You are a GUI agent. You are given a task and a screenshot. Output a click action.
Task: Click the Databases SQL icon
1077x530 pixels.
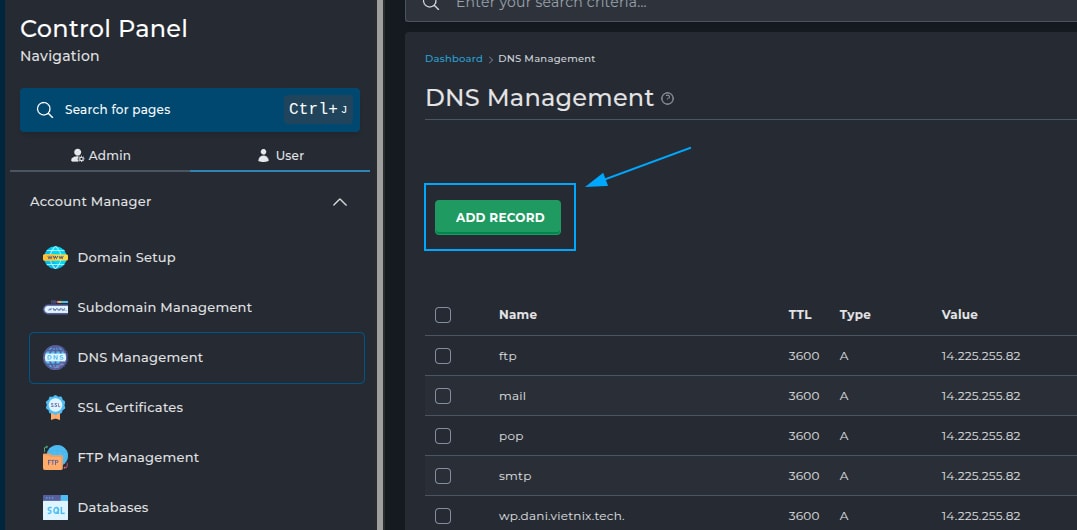click(x=55, y=508)
